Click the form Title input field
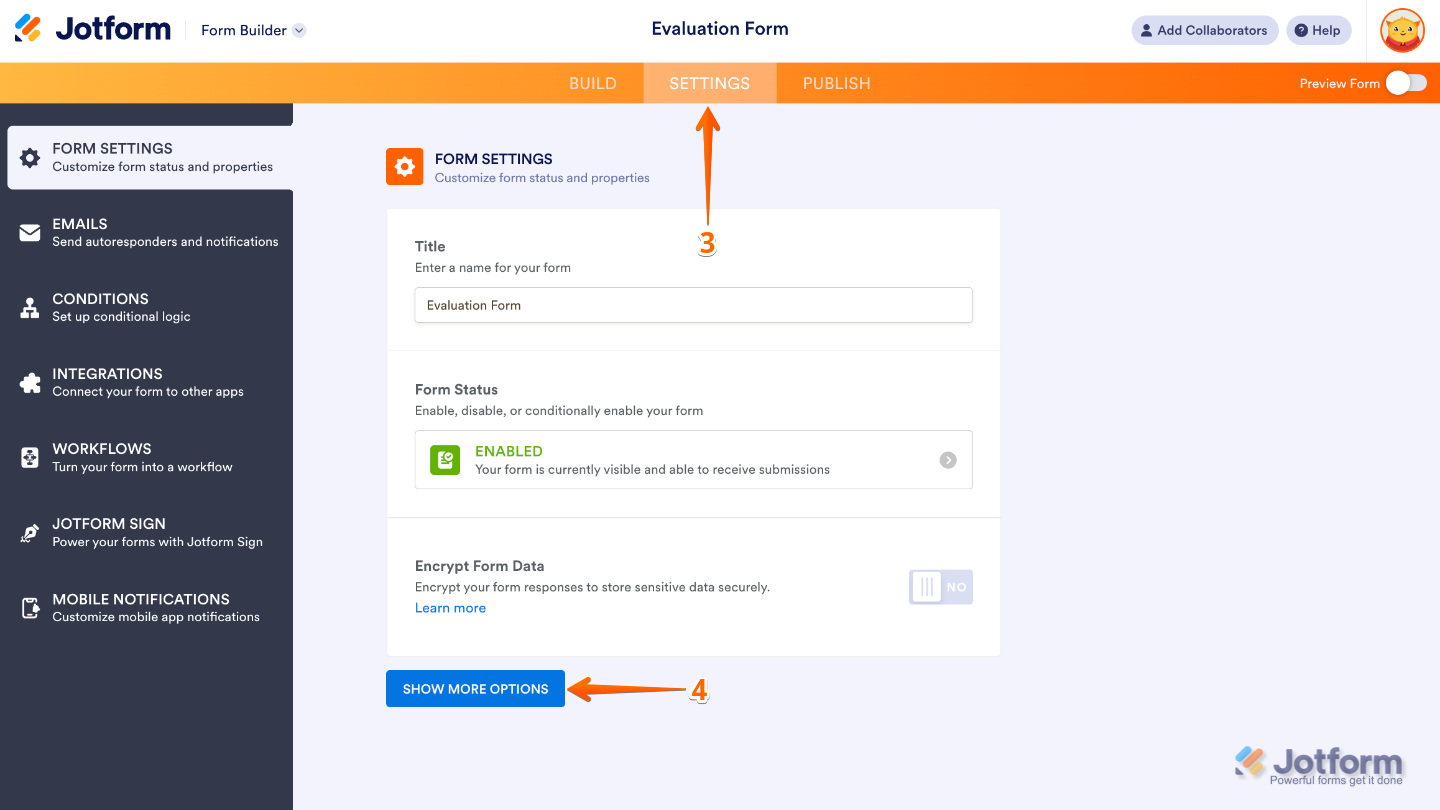Viewport: 1440px width, 810px height. pyautogui.click(x=693, y=305)
